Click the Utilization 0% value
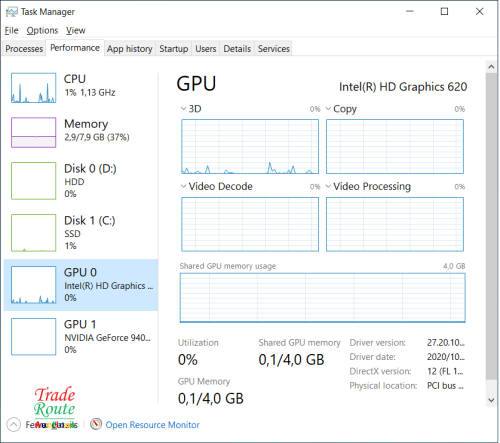 tap(188, 360)
